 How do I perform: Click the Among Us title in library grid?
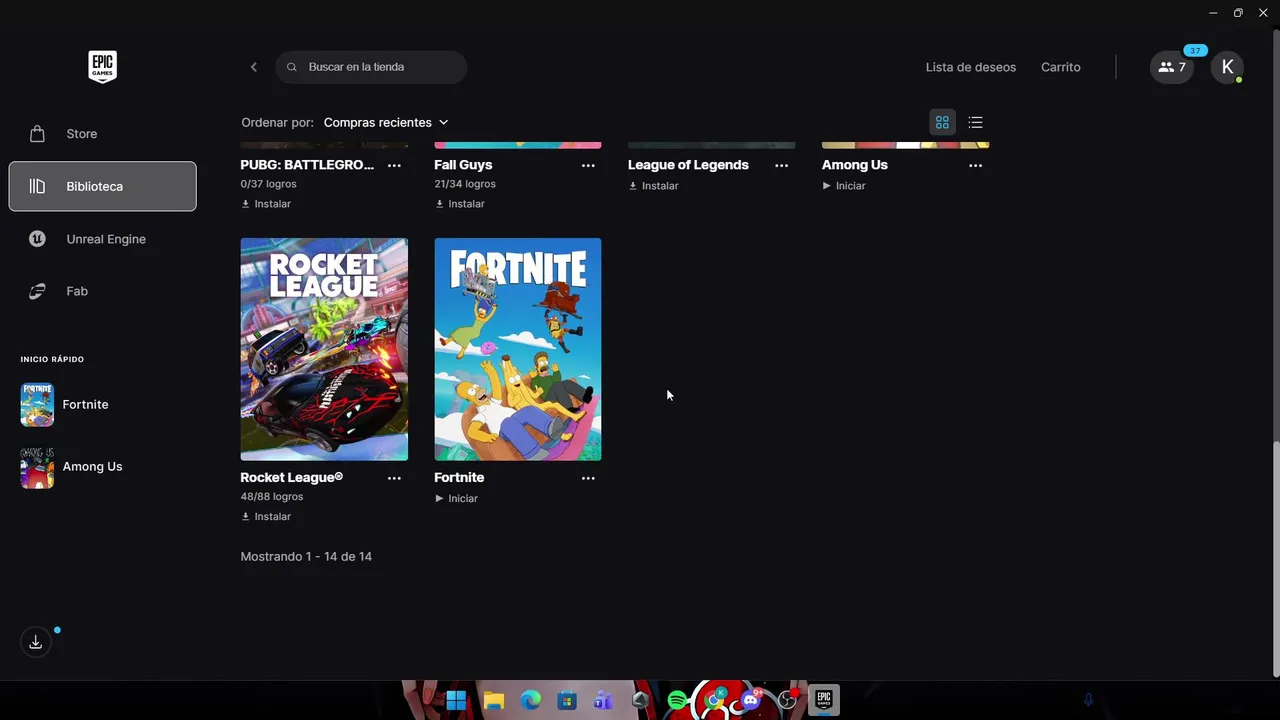pos(855,165)
